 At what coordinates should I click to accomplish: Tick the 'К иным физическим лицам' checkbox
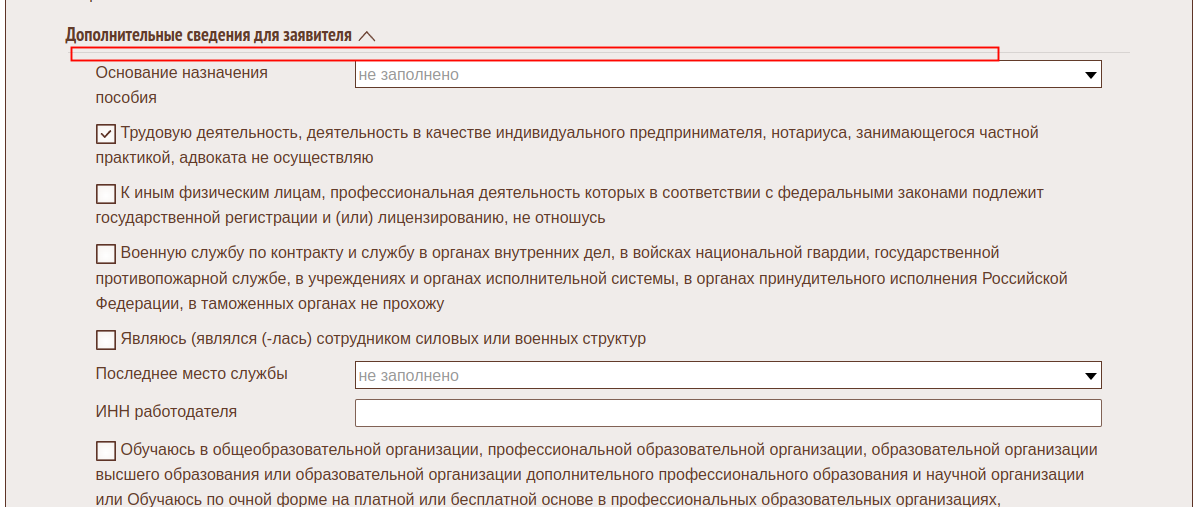(x=106, y=194)
